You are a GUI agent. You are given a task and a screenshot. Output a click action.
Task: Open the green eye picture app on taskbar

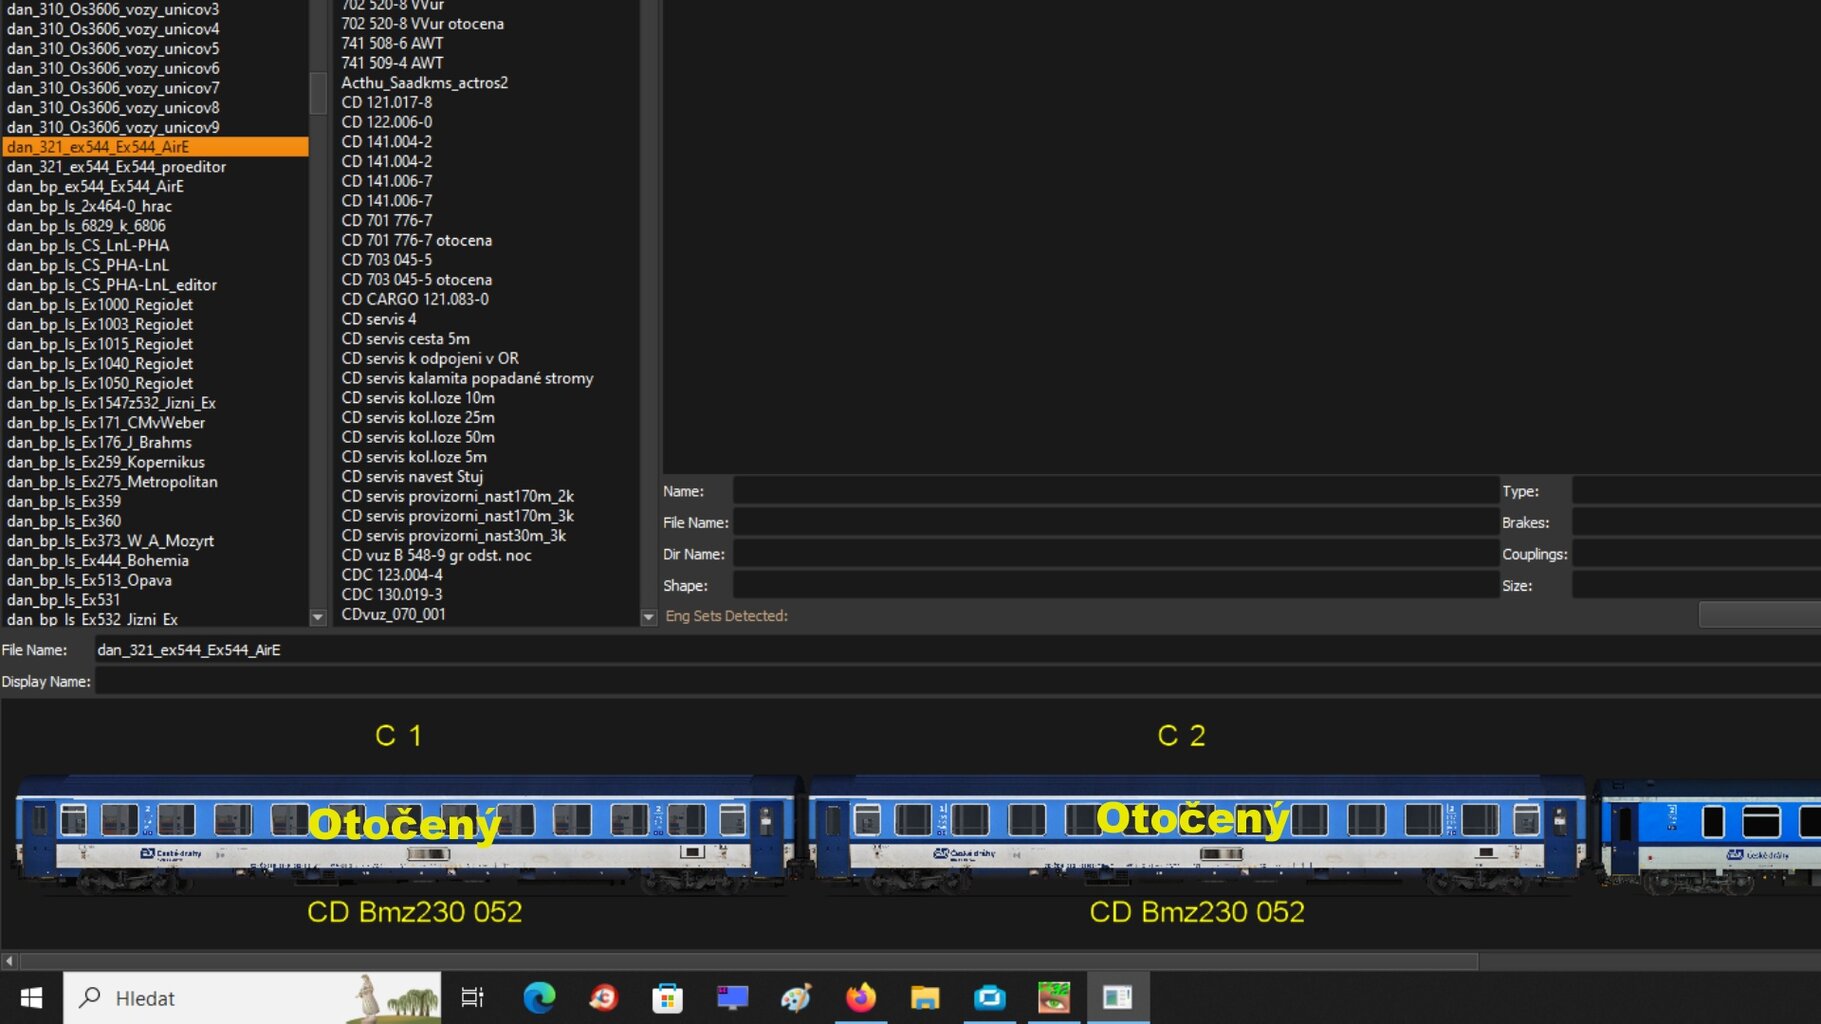click(x=1054, y=997)
